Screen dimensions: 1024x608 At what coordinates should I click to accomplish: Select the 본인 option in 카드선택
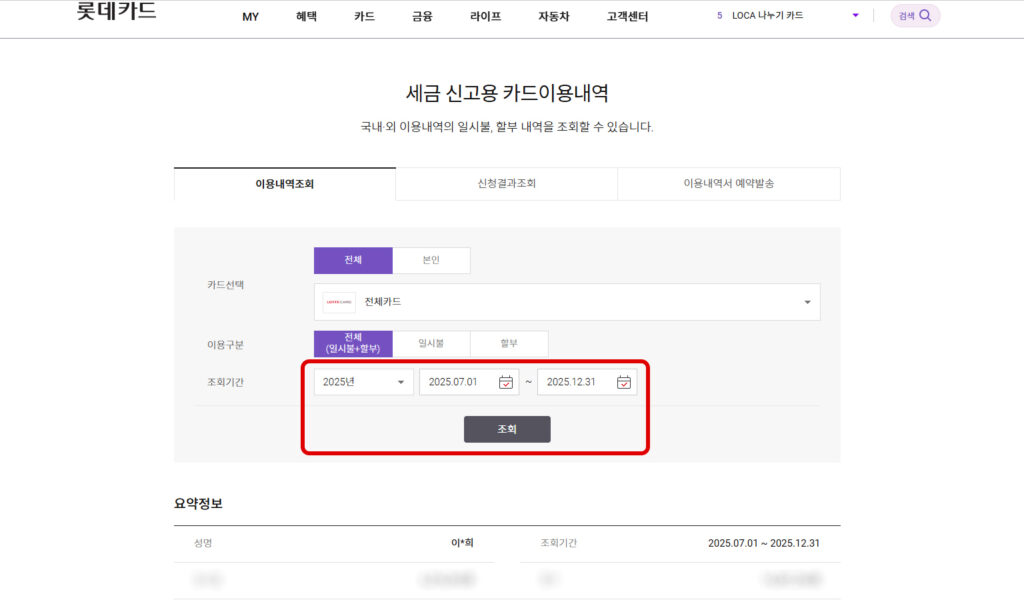(431, 260)
